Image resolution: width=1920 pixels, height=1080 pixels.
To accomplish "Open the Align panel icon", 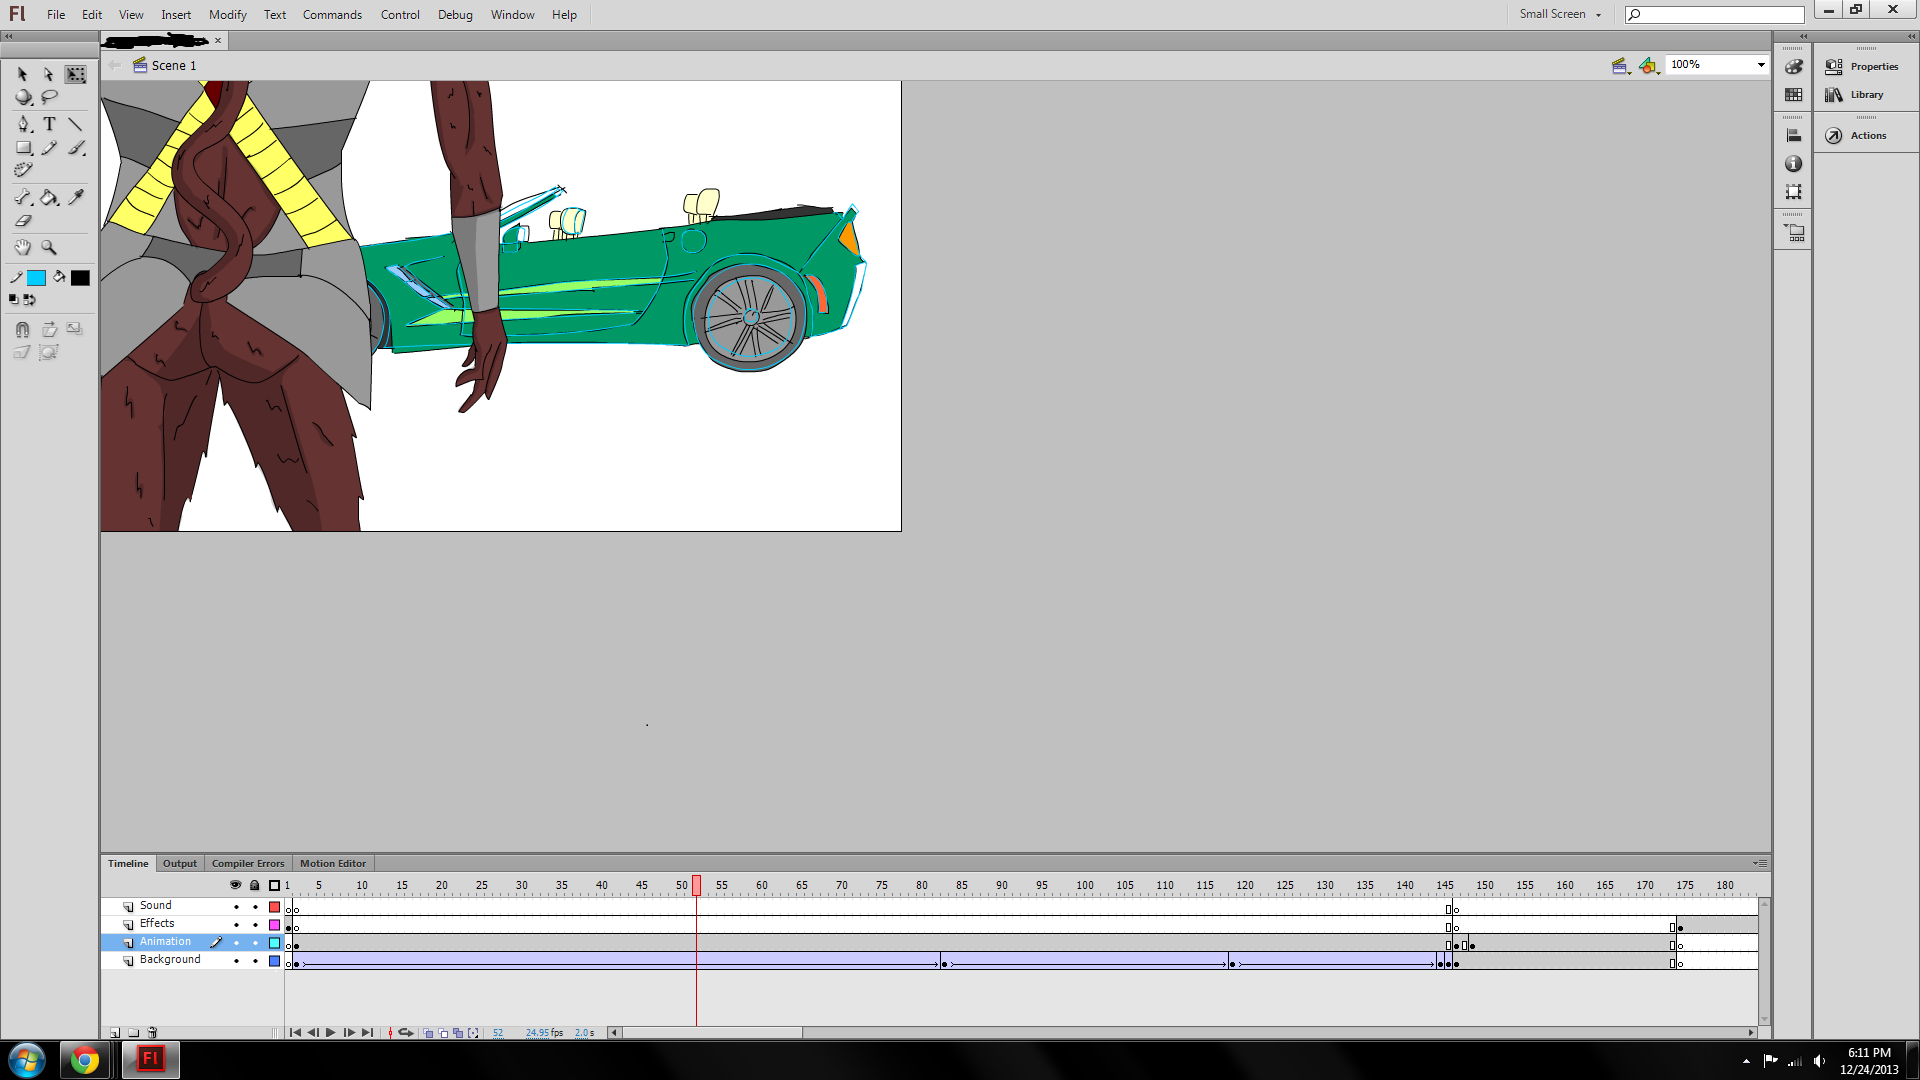I will [x=1794, y=136].
